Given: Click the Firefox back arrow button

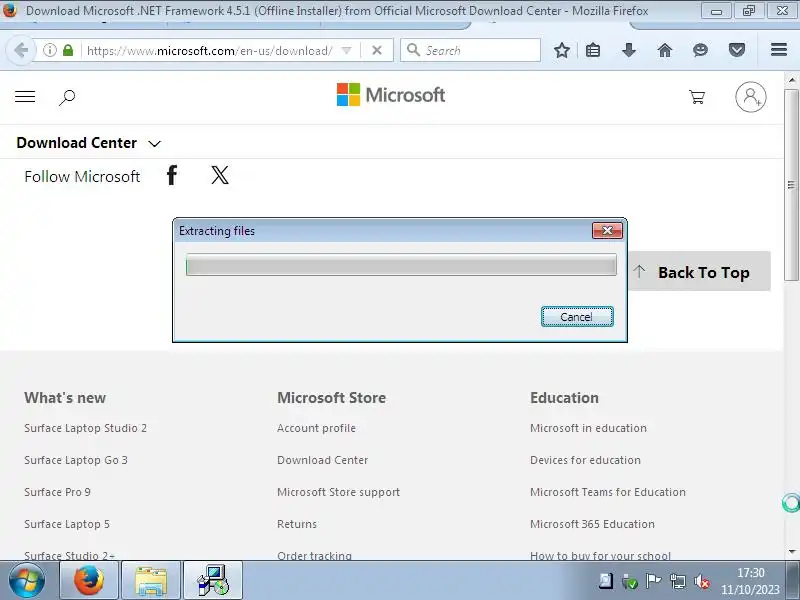Looking at the screenshot, I should [x=21, y=50].
